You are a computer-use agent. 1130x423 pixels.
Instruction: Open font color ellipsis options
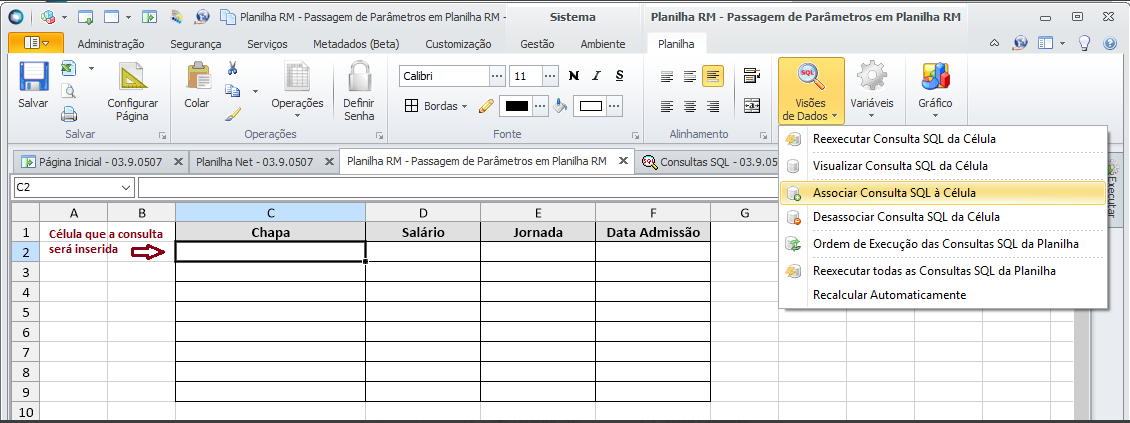pyautogui.click(x=540, y=106)
